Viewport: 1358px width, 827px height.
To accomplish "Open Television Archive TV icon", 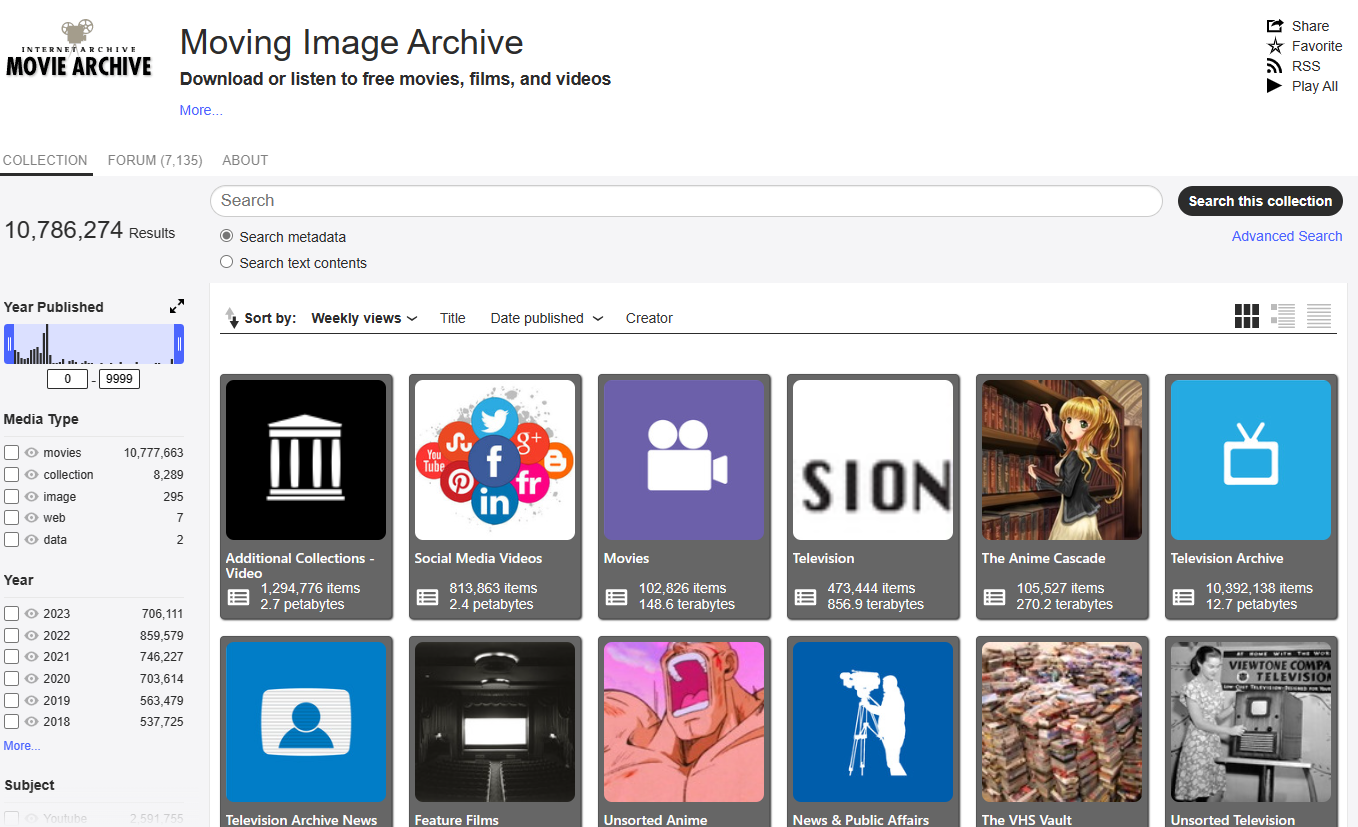I will [x=1251, y=460].
